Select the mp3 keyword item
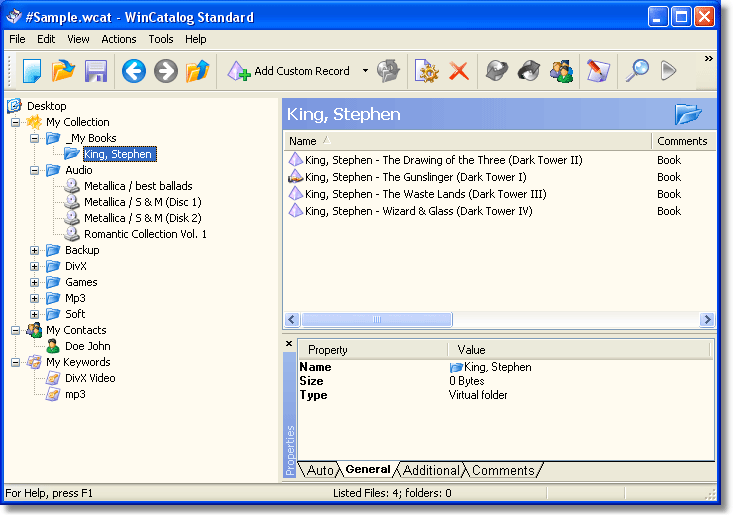This screenshot has width=733, height=517. point(75,395)
